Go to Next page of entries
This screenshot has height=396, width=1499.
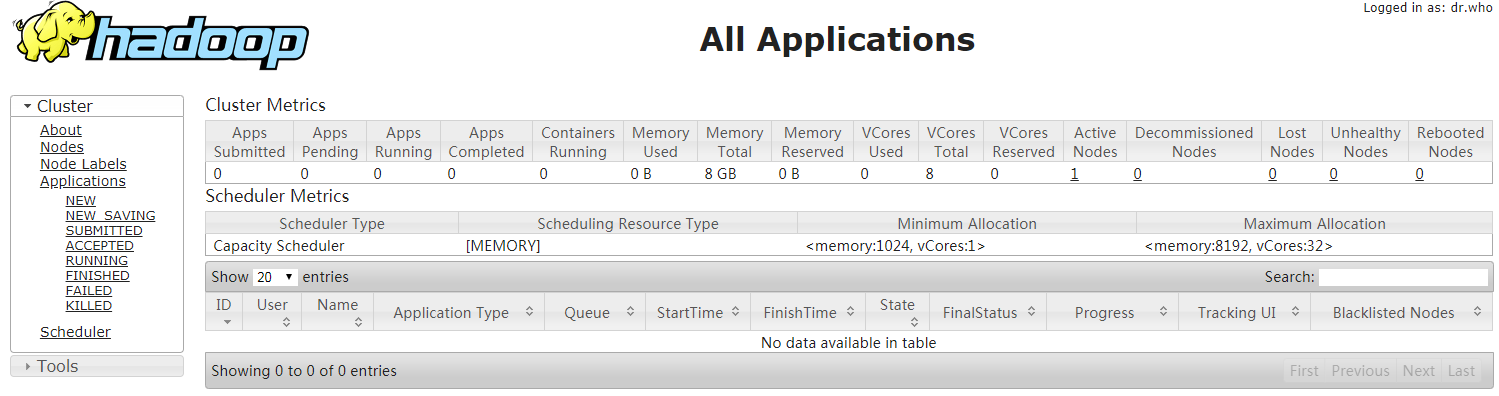[1418, 371]
